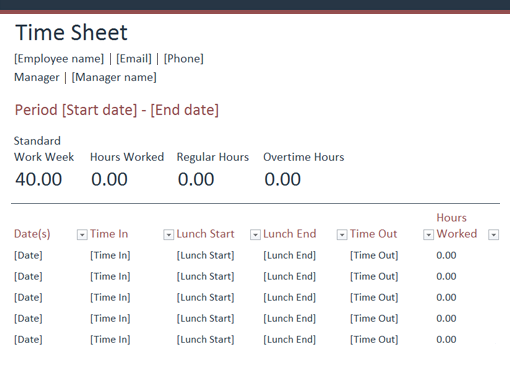
Task: Select the [Email] placeholder field
Action: 134,59
